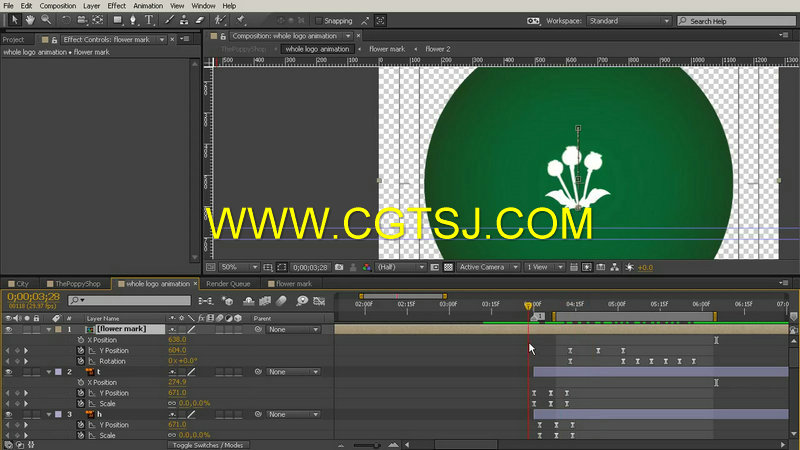Select the Horizontal Type tool
The width and height of the screenshot is (800, 450).
click(x=149, y=20)
